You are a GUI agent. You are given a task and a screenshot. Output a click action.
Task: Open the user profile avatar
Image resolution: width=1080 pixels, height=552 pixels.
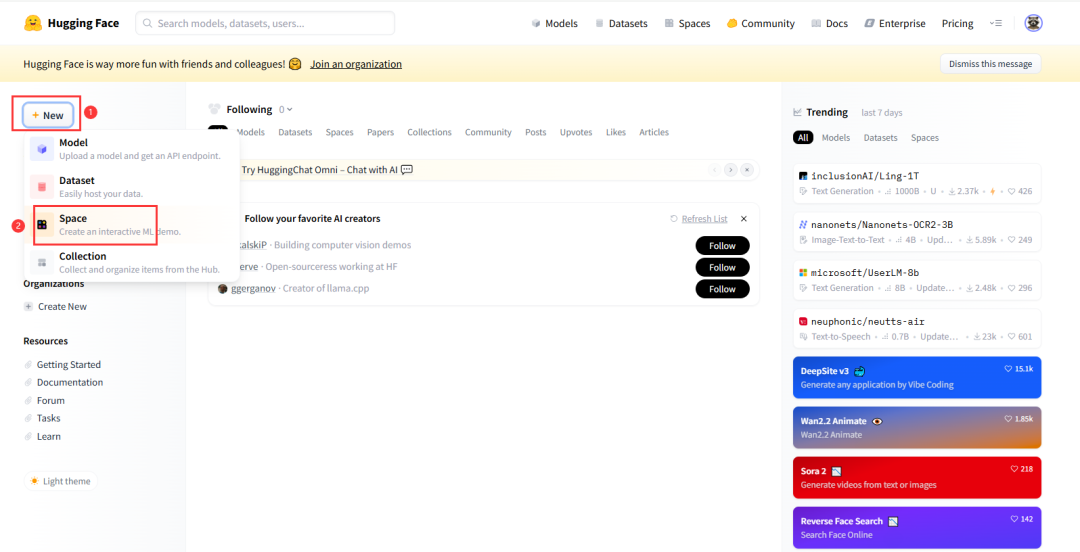click(x=1034, y=23)
